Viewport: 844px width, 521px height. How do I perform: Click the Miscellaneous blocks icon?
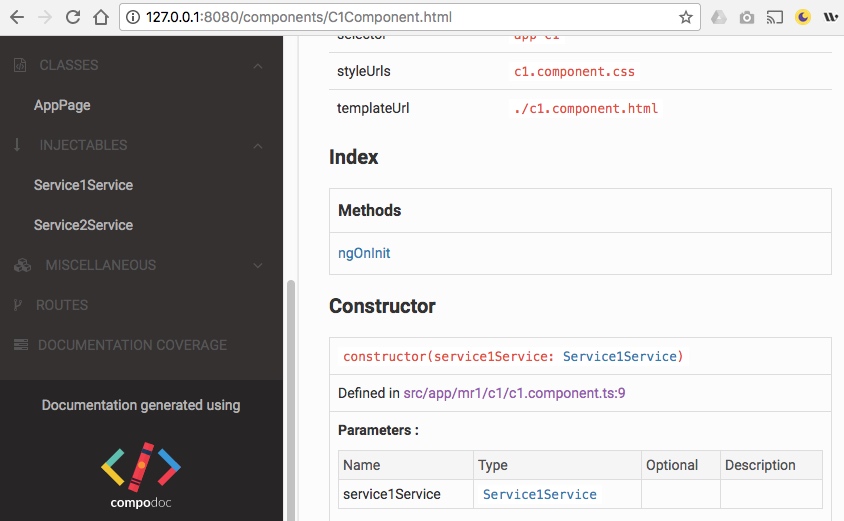[x=22, y=265]
